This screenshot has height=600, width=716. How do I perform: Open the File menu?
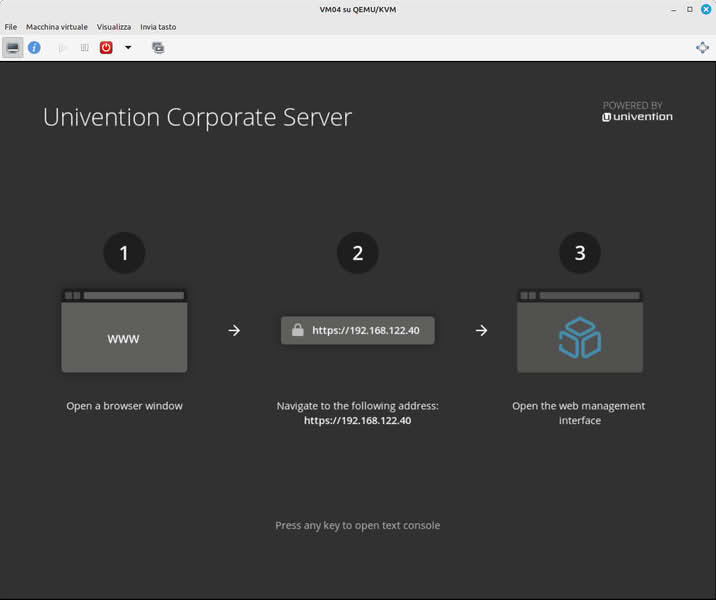tap(11, 27)
